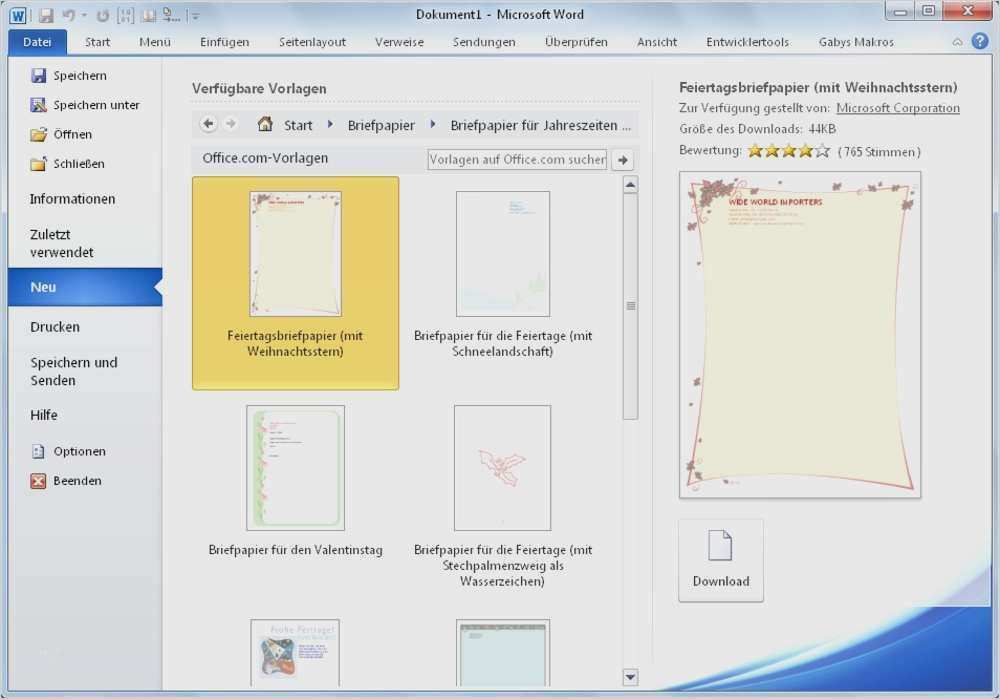Image resolution: width=1000 pixels, height=699 pixels.
Task: Open the Verweise ribbon tab
Action: tap(399, 42)
